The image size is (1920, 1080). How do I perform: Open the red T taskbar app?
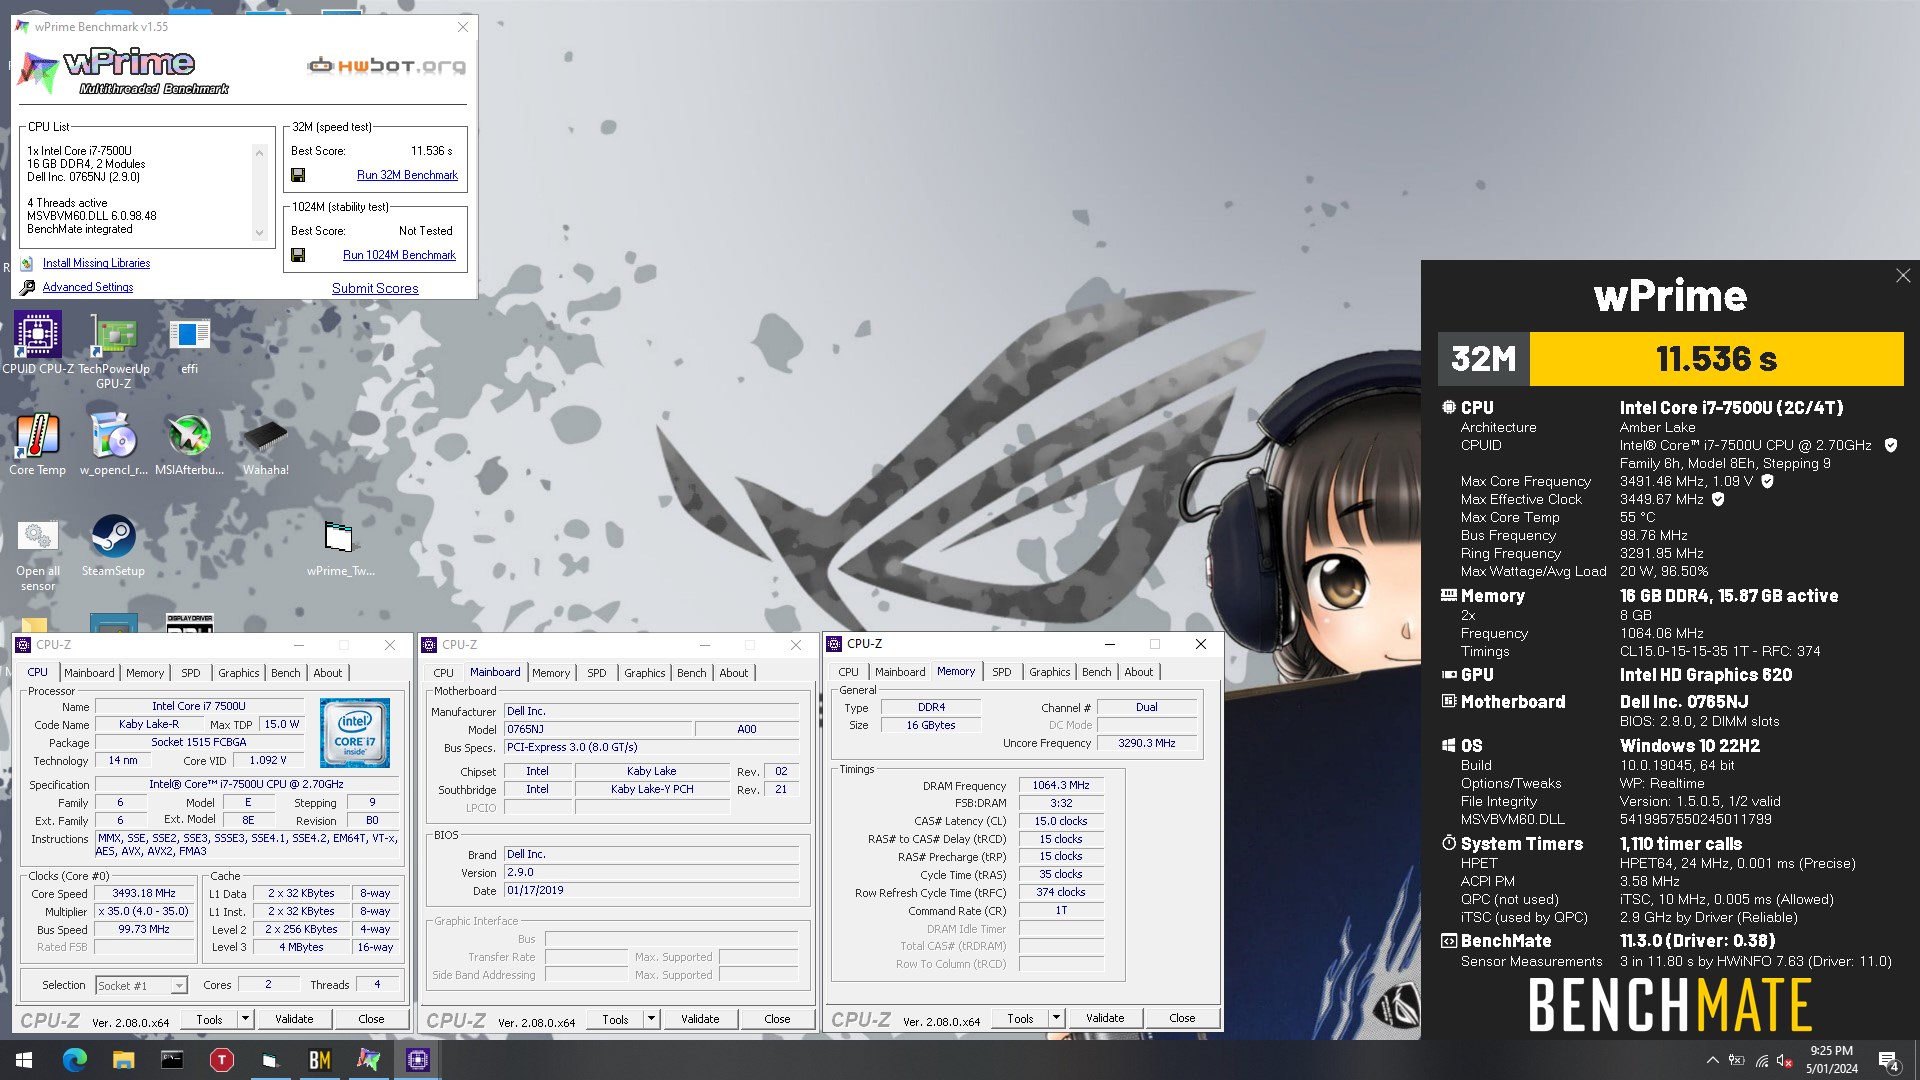tap(221, 1060)
